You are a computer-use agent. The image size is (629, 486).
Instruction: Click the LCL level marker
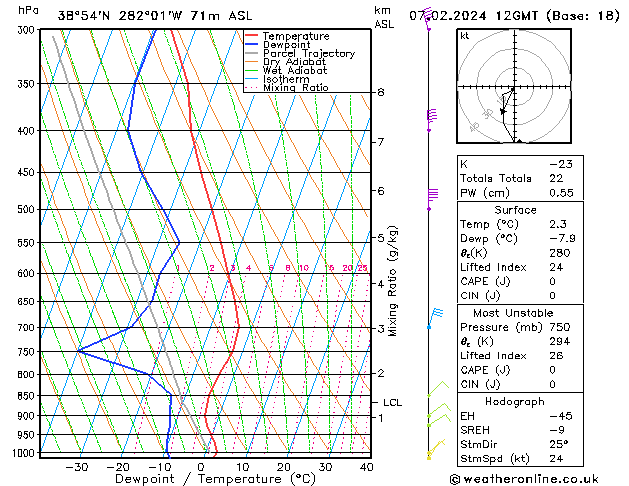coord(392,403)
